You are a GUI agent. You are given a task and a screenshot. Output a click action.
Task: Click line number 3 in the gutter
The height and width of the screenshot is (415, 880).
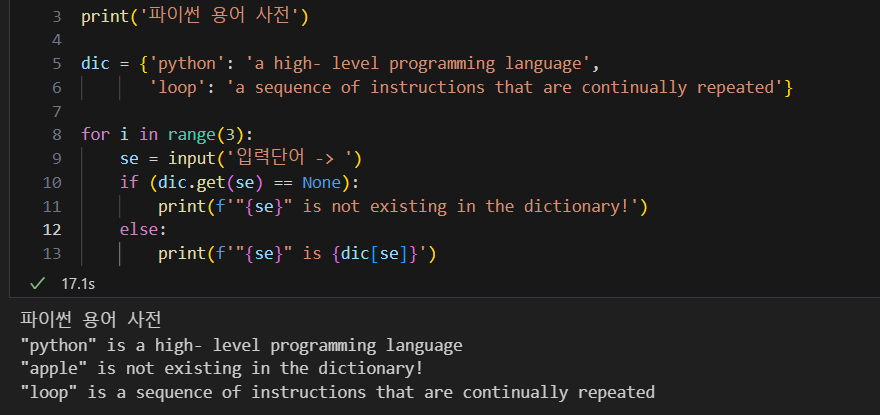pyautogui.click(x=57, y=16)
